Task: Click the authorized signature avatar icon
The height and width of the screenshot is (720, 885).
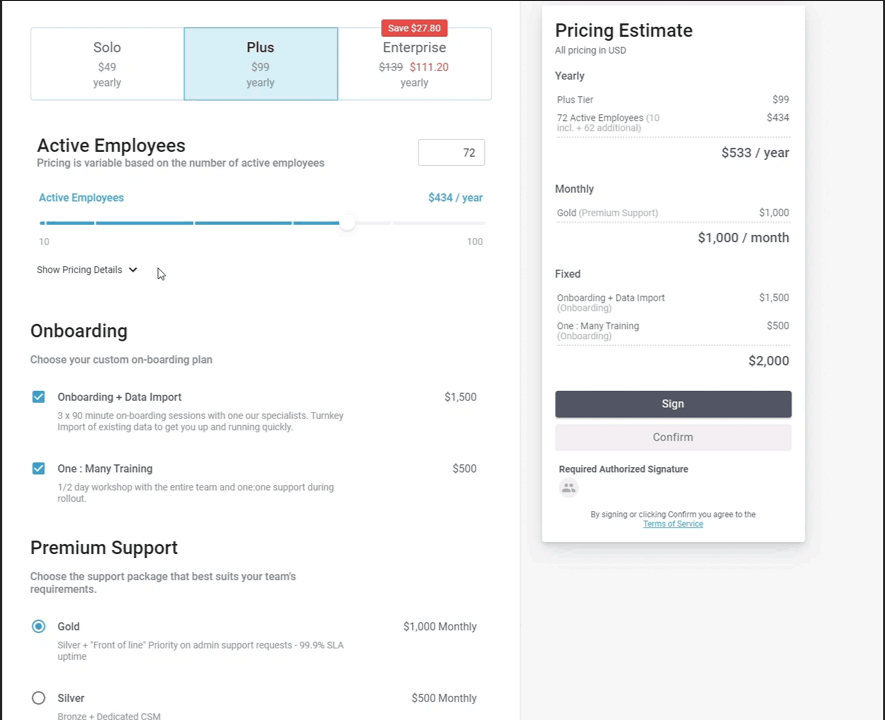Action: pos(568,488)
